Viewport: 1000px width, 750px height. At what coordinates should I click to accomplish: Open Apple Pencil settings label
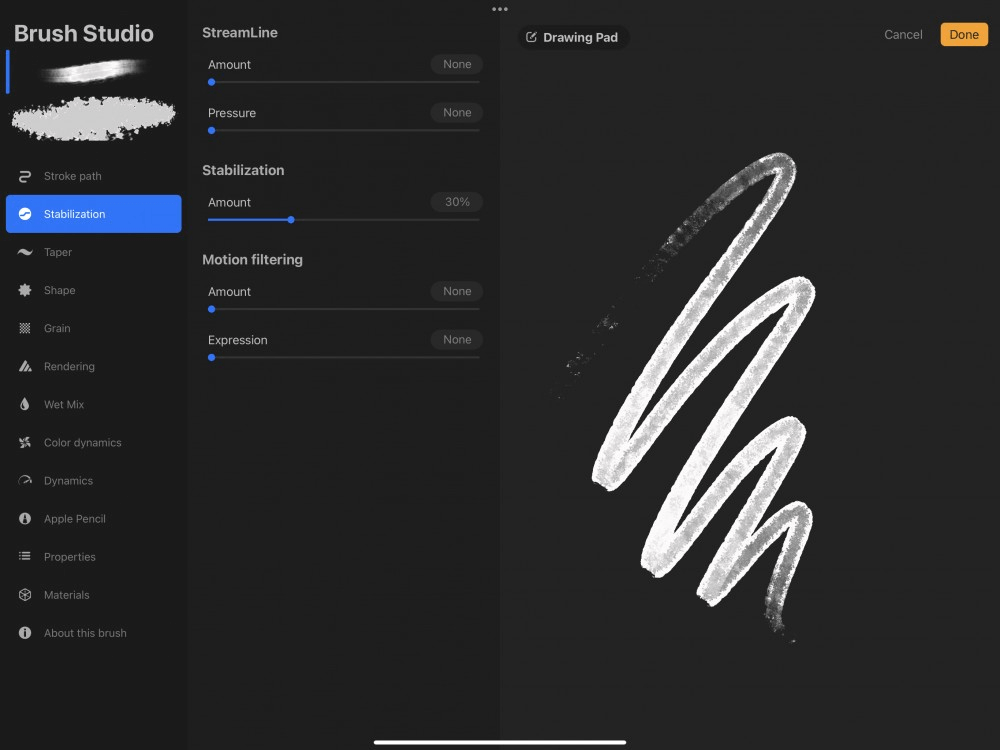(75, 518)
